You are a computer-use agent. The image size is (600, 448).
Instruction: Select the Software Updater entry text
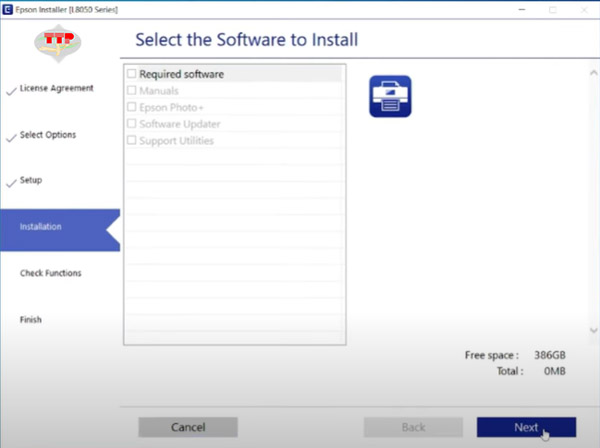pyautogui.click(x=180, y=124)
